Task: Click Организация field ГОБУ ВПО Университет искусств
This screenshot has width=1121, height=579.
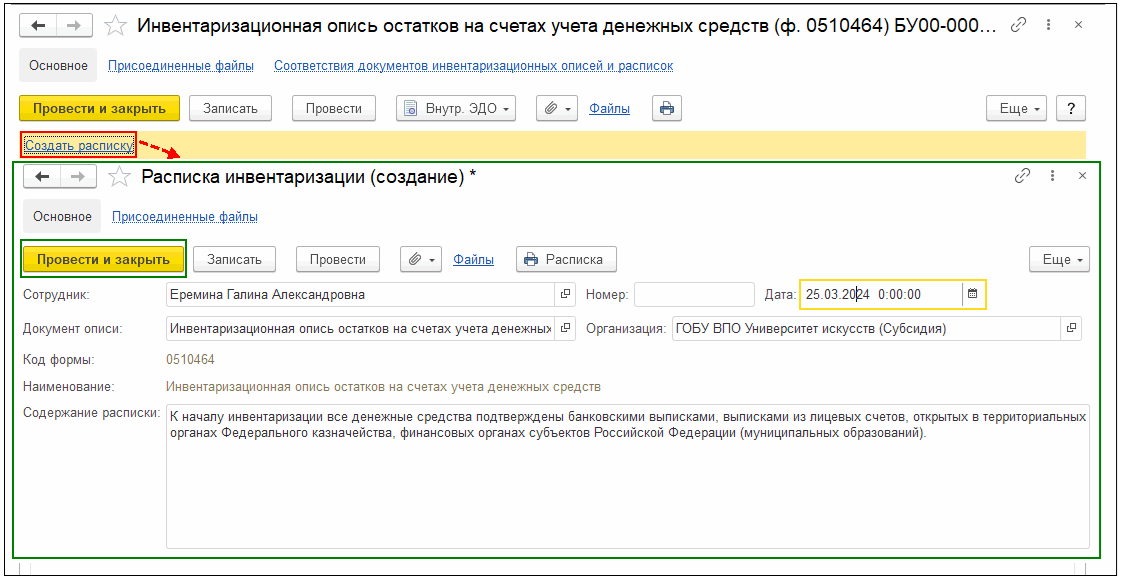Action: point(866,328)
